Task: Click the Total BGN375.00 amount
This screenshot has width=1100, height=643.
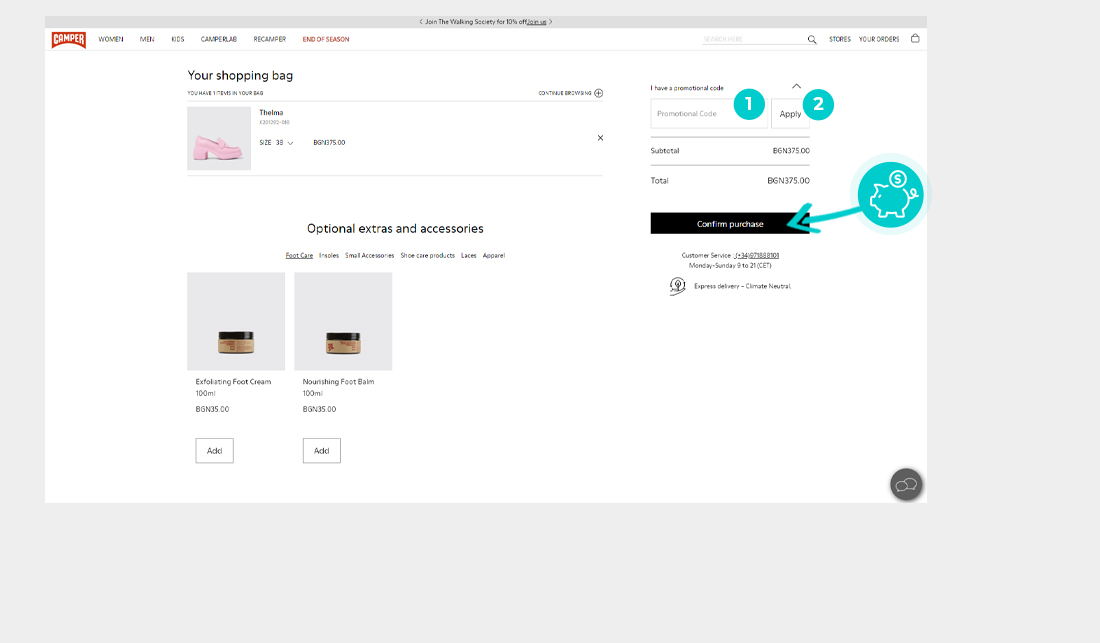Action: coord(789,180)
